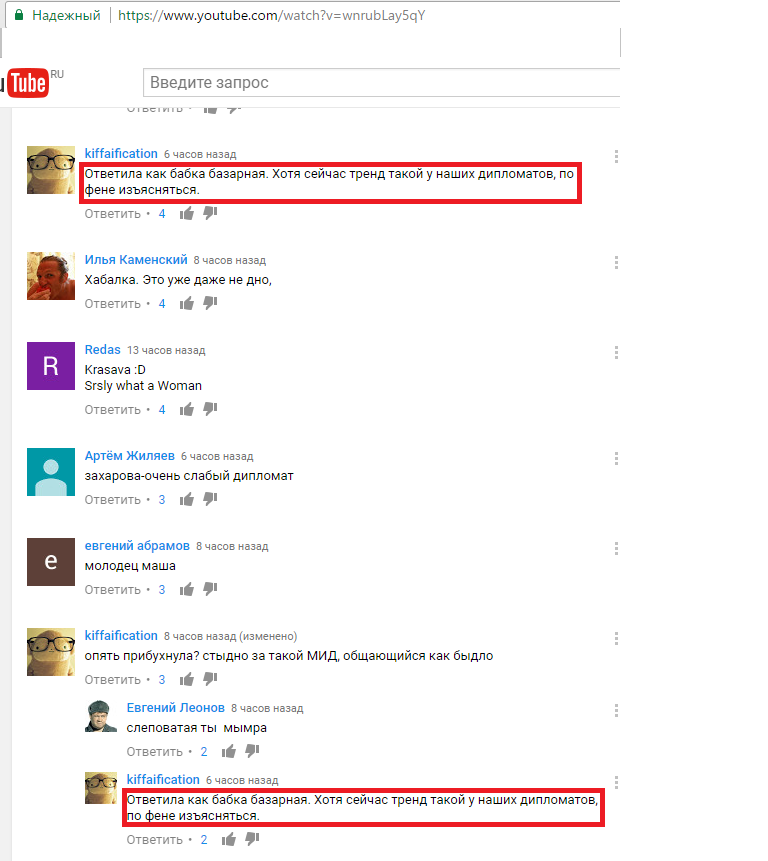Screen dimensions: 768x861
Task: Open the three-dot menu for Евгений Леонов's reply
Action: click(616, 711)
